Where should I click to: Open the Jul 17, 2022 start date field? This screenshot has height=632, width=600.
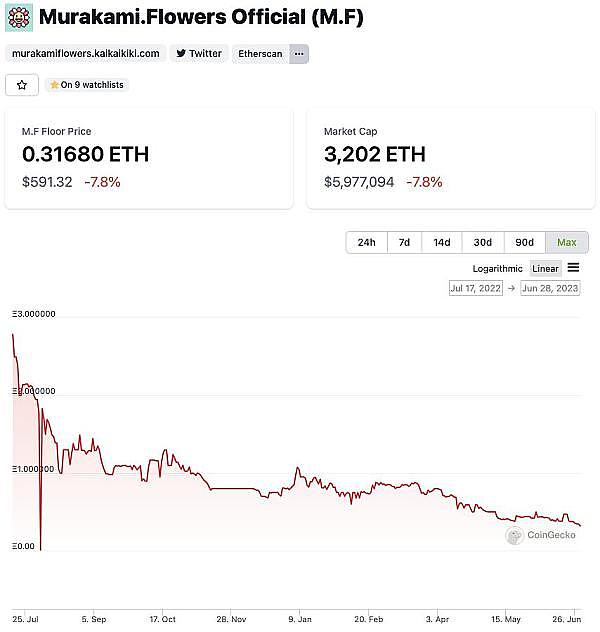476,288
